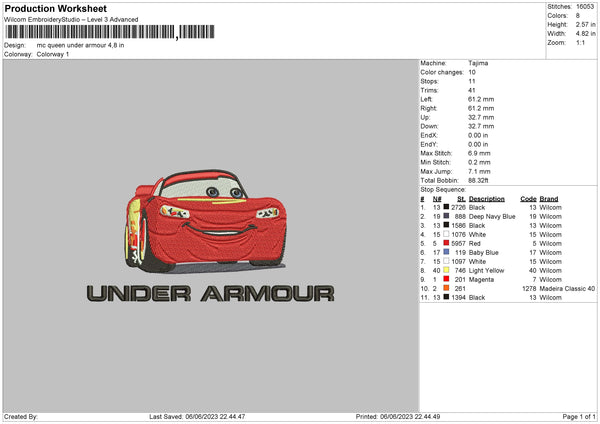Click the black swatch in stop row 1

(446, 207)
